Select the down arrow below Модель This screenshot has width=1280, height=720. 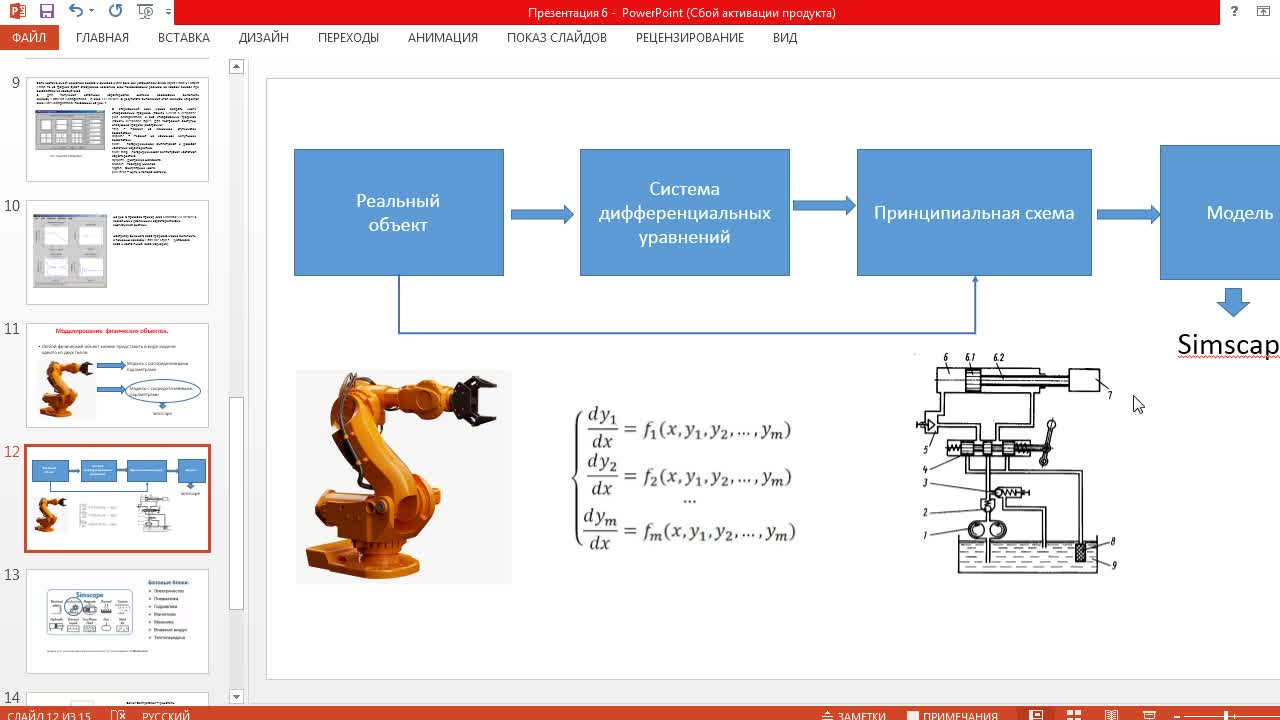tap(1233, 302)
